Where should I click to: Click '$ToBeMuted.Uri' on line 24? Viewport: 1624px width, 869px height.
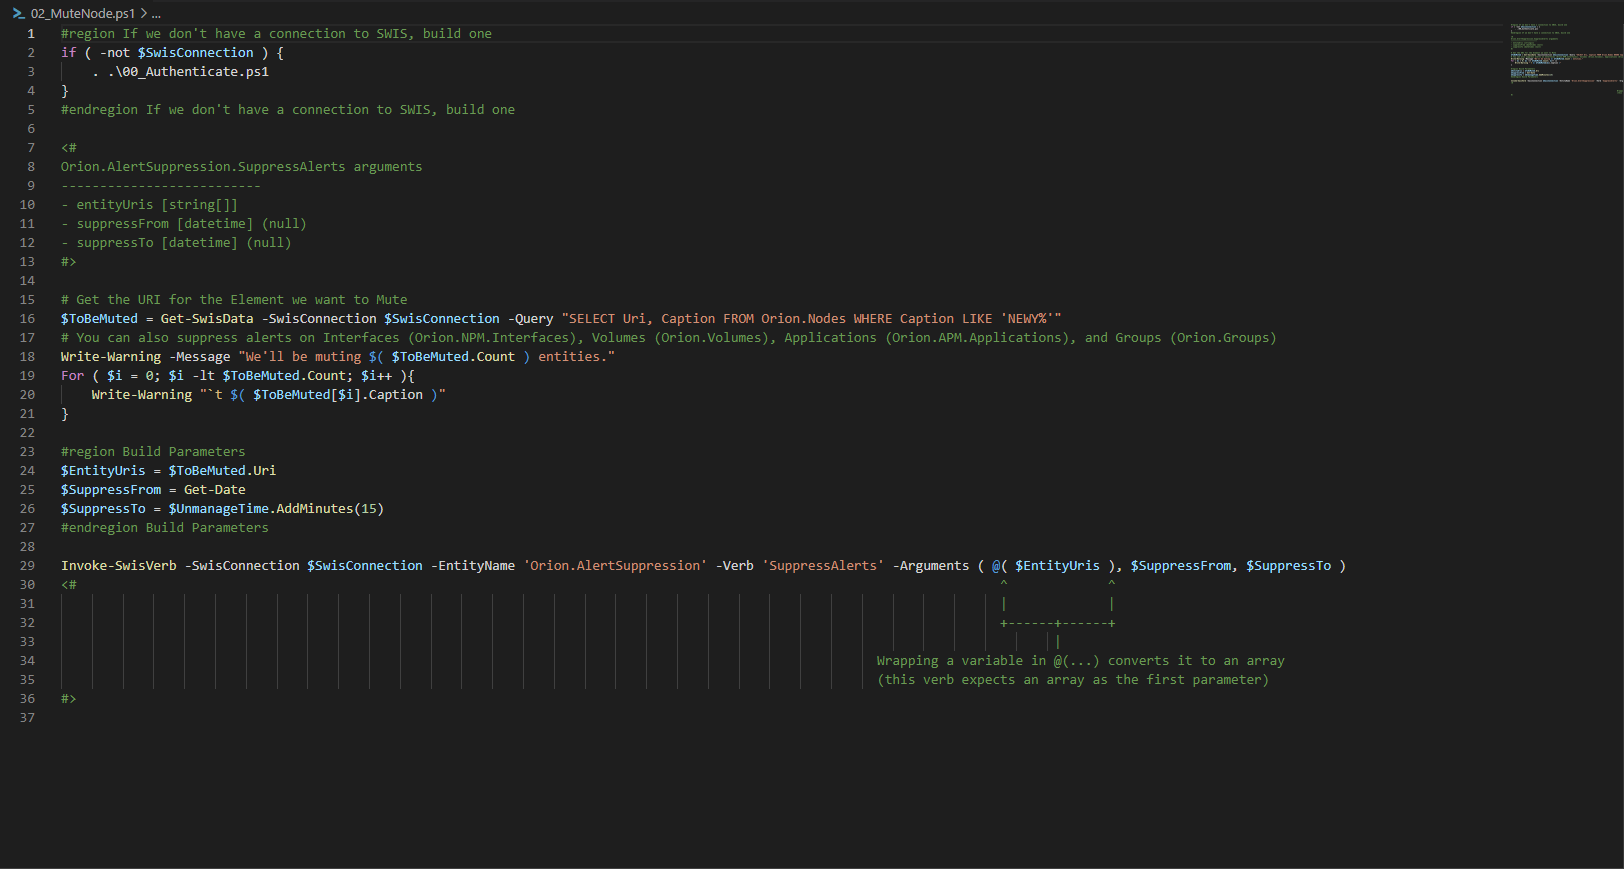[x=222, y=471]
